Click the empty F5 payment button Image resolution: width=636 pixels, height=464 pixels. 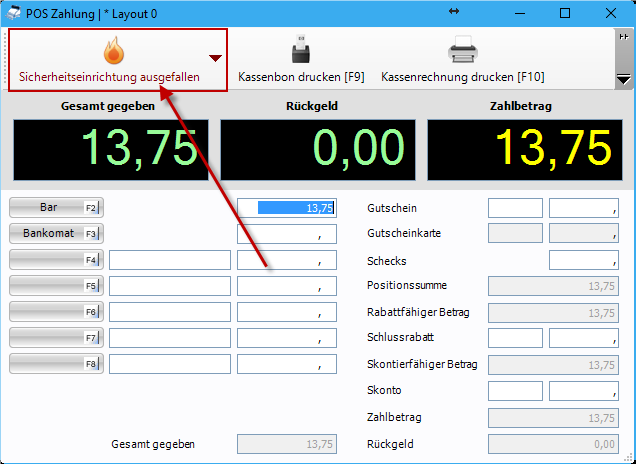click(x=56, y=286)
